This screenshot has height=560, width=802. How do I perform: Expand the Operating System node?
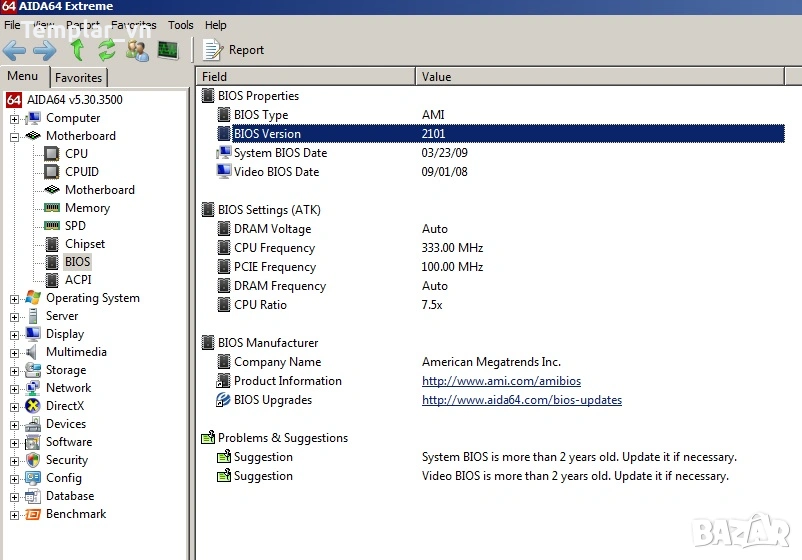coord(15,298)
